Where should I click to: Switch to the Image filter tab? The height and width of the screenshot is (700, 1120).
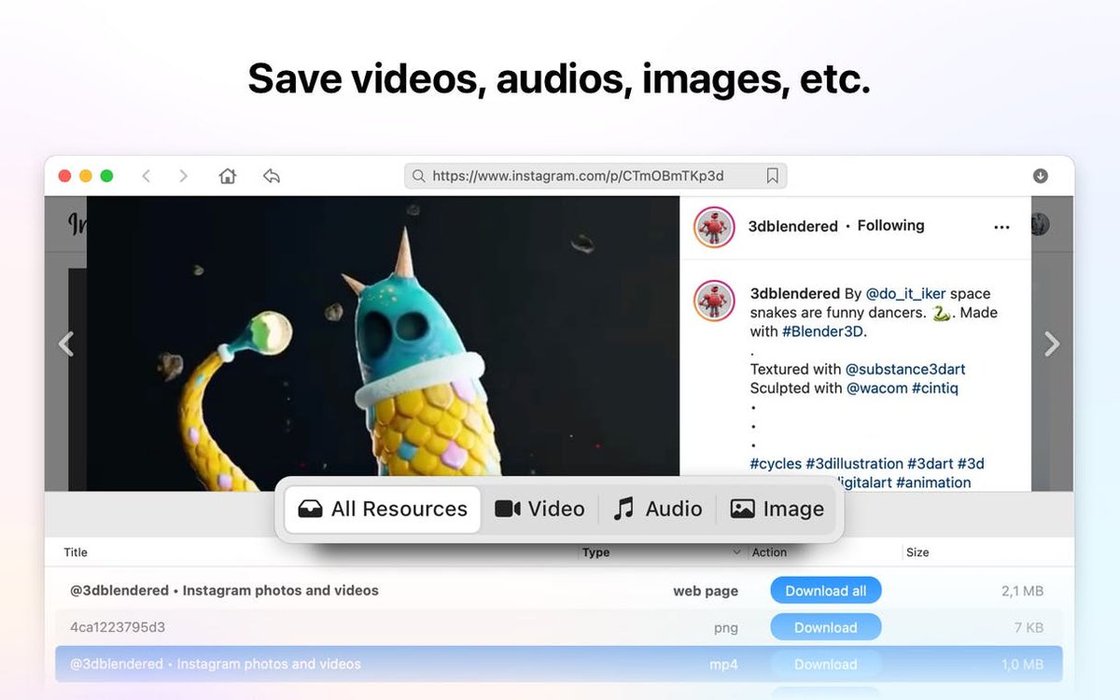(x=777, y=509)
